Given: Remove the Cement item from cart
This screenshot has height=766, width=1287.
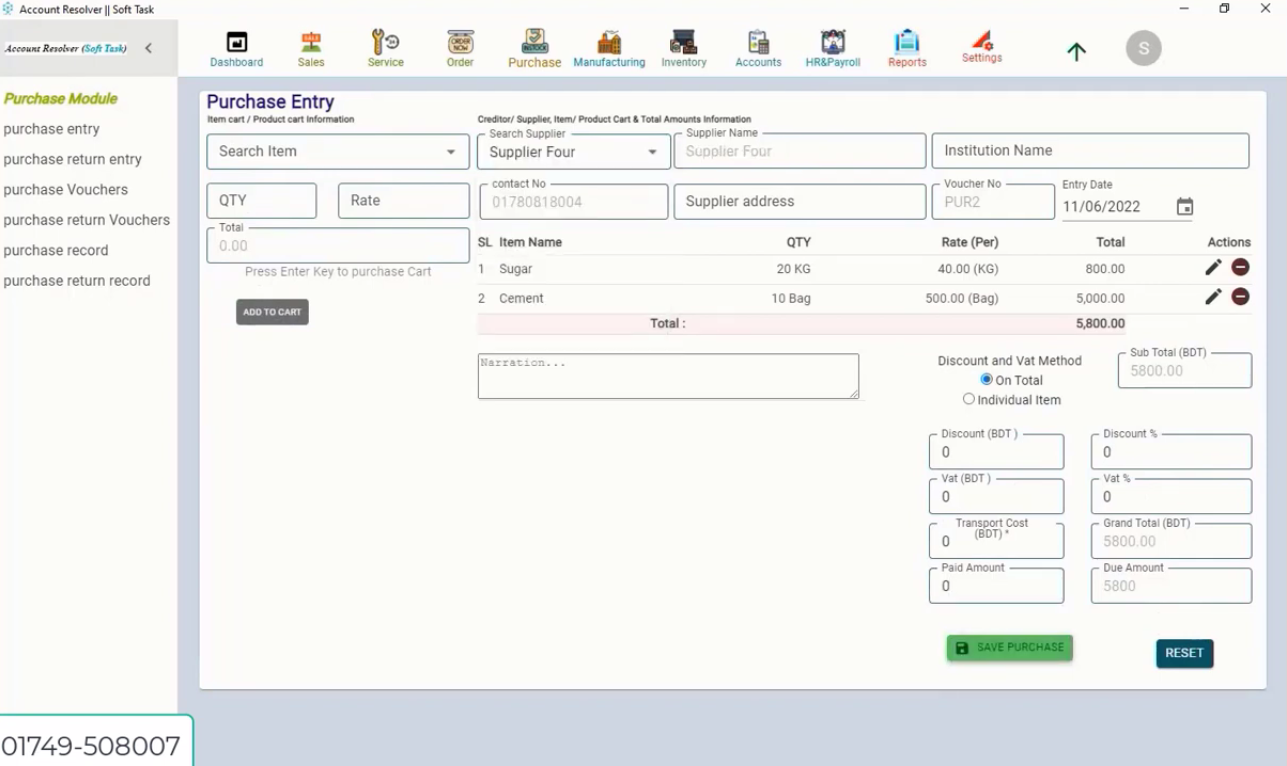Looking at the screenshot, I should (x=1240, y=297).
